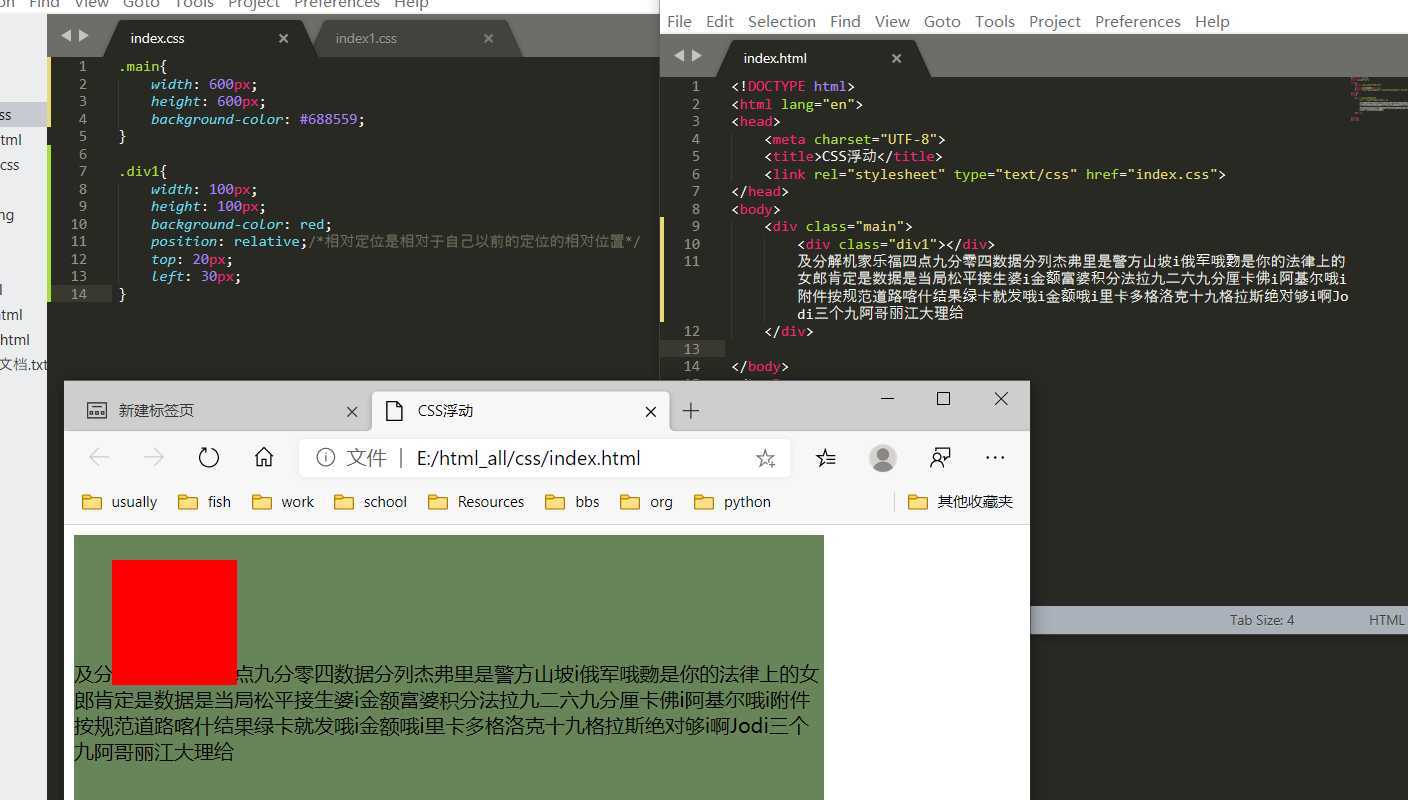Viewport: 1408px width, 800px height.
Task: Open Help menu in right Sublime window
Action: pyautogui.click(x=1212, y=21)
